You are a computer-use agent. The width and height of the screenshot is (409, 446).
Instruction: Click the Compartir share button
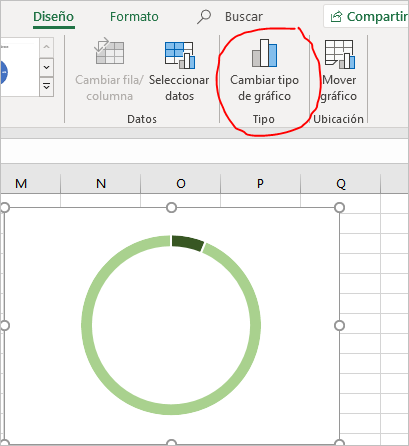click(x=367, y=16)
